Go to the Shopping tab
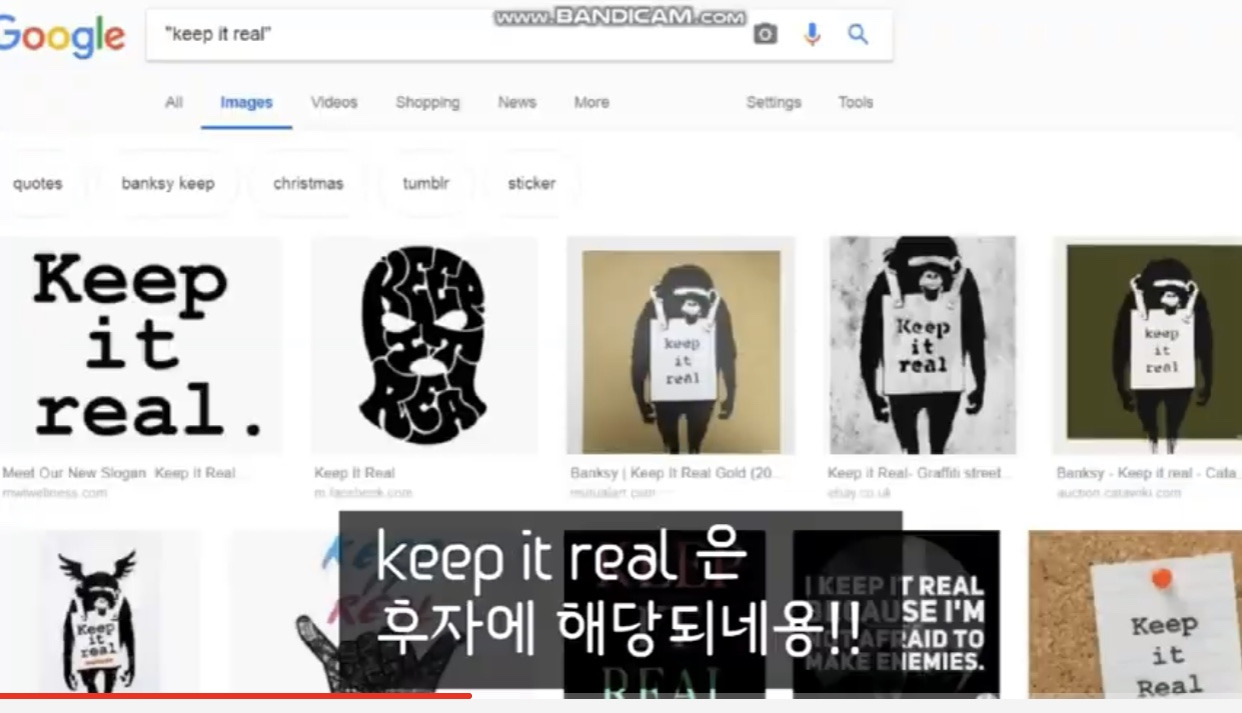This screenshot has width=1242, height=713. pos(428,102)
